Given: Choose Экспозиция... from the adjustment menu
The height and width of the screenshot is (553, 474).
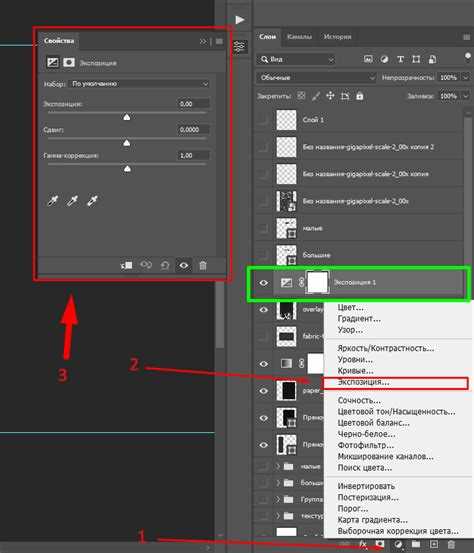Looking at the screenshot, I should pos(364,382).
